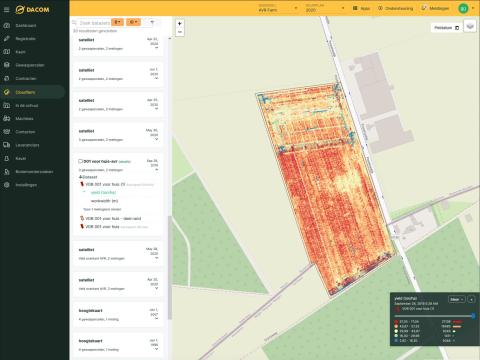Collapse the DOT dataset card

(x=156, y=170)
